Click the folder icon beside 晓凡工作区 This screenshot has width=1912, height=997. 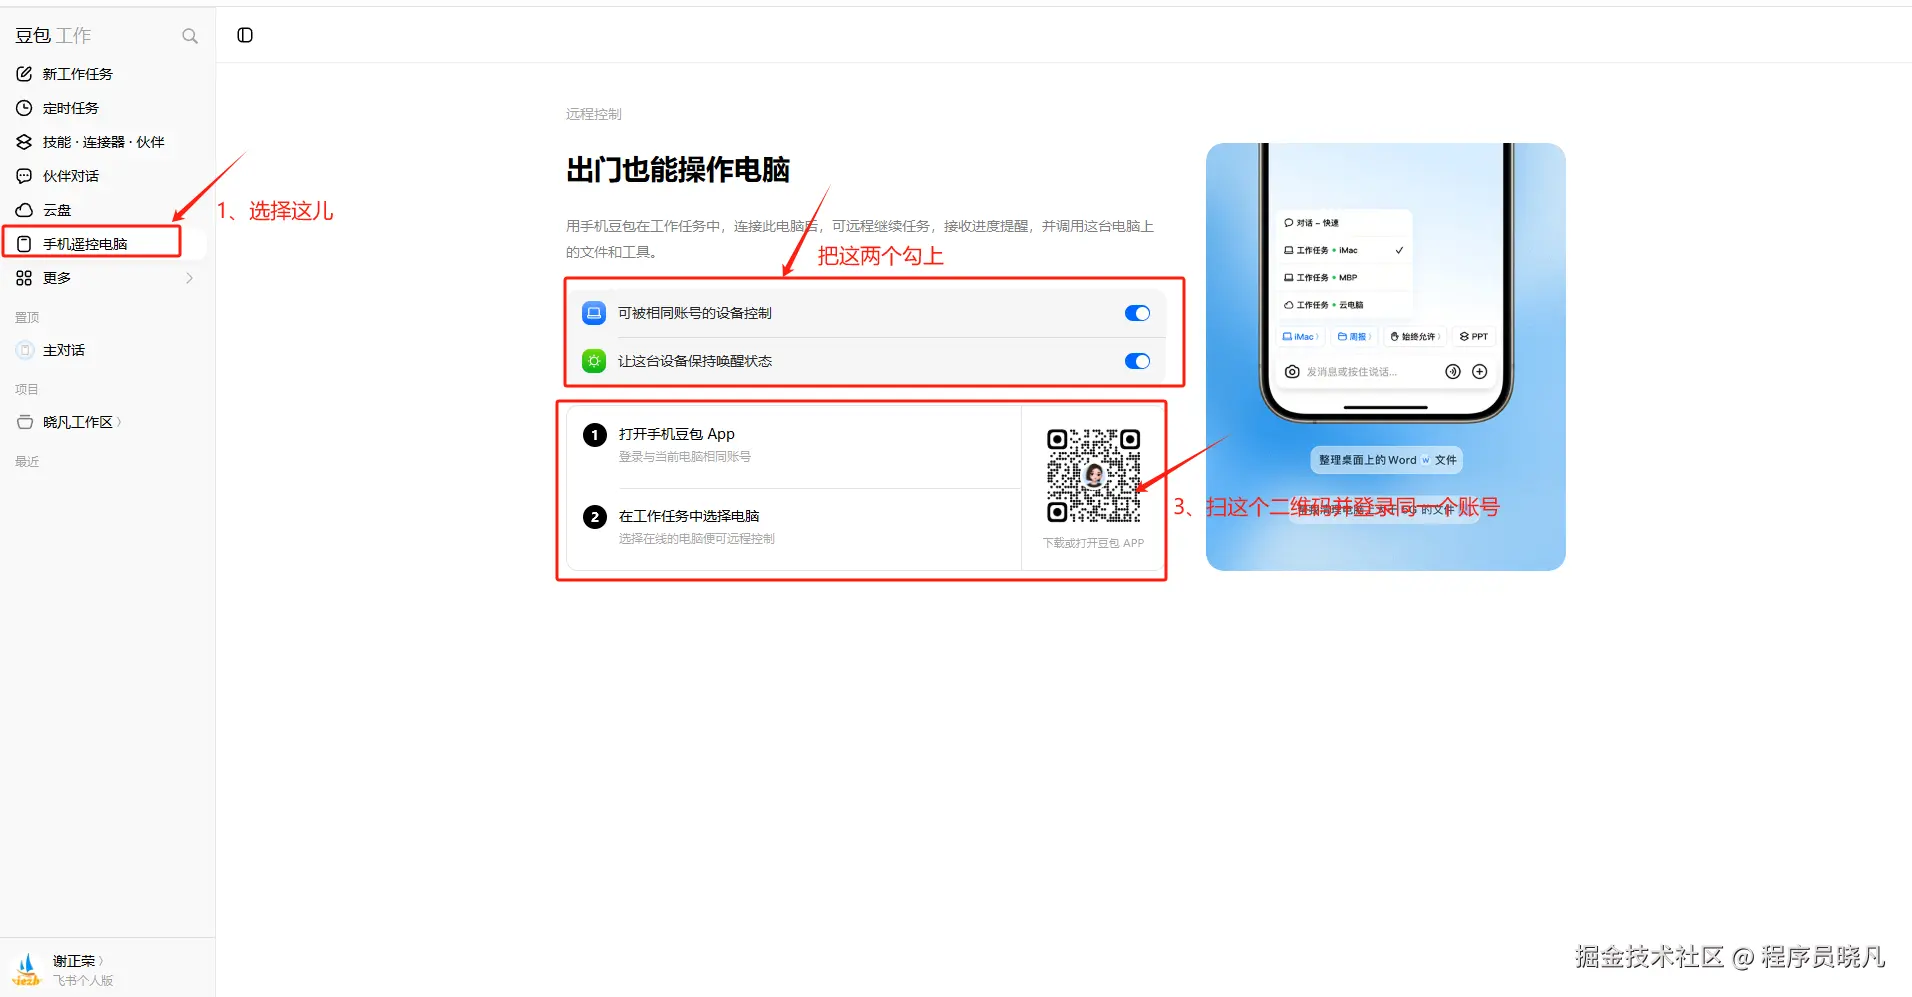click(x=25, y=422)
